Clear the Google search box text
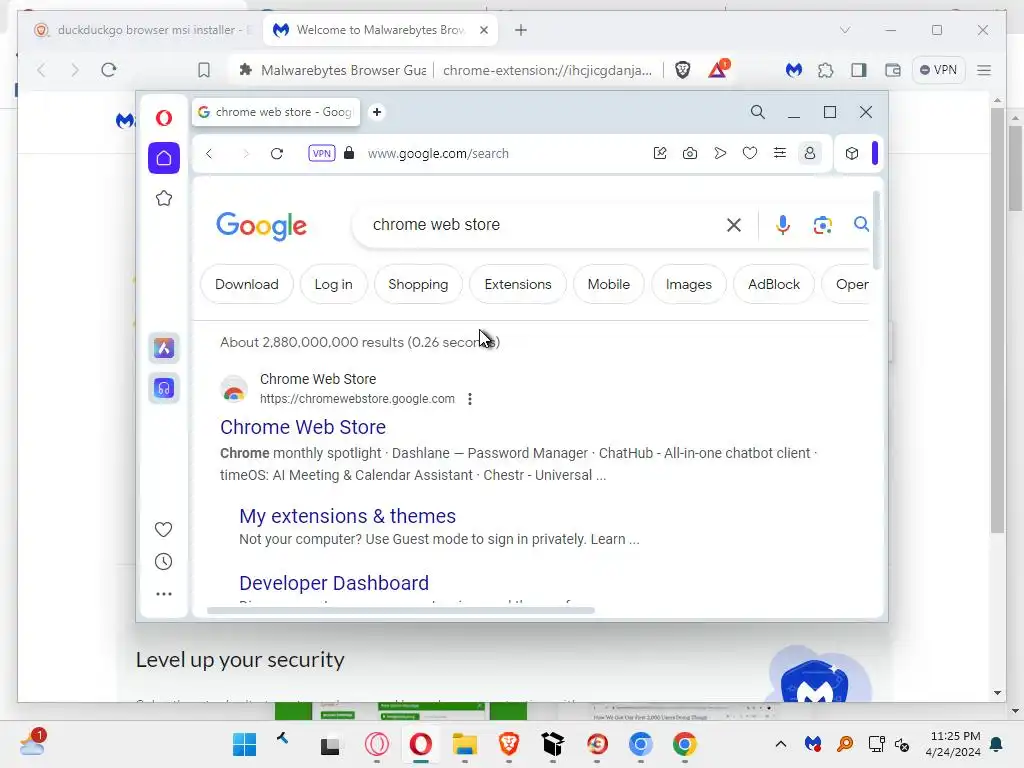1024x768 pixels. (734, 225)
